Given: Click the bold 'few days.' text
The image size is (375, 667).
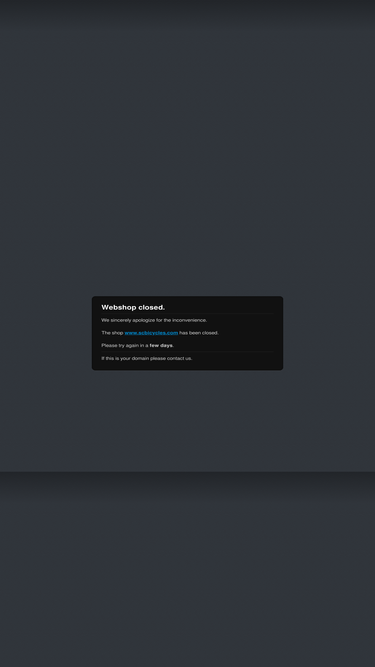Looking at the screenshot, I should tap(162, 345).
